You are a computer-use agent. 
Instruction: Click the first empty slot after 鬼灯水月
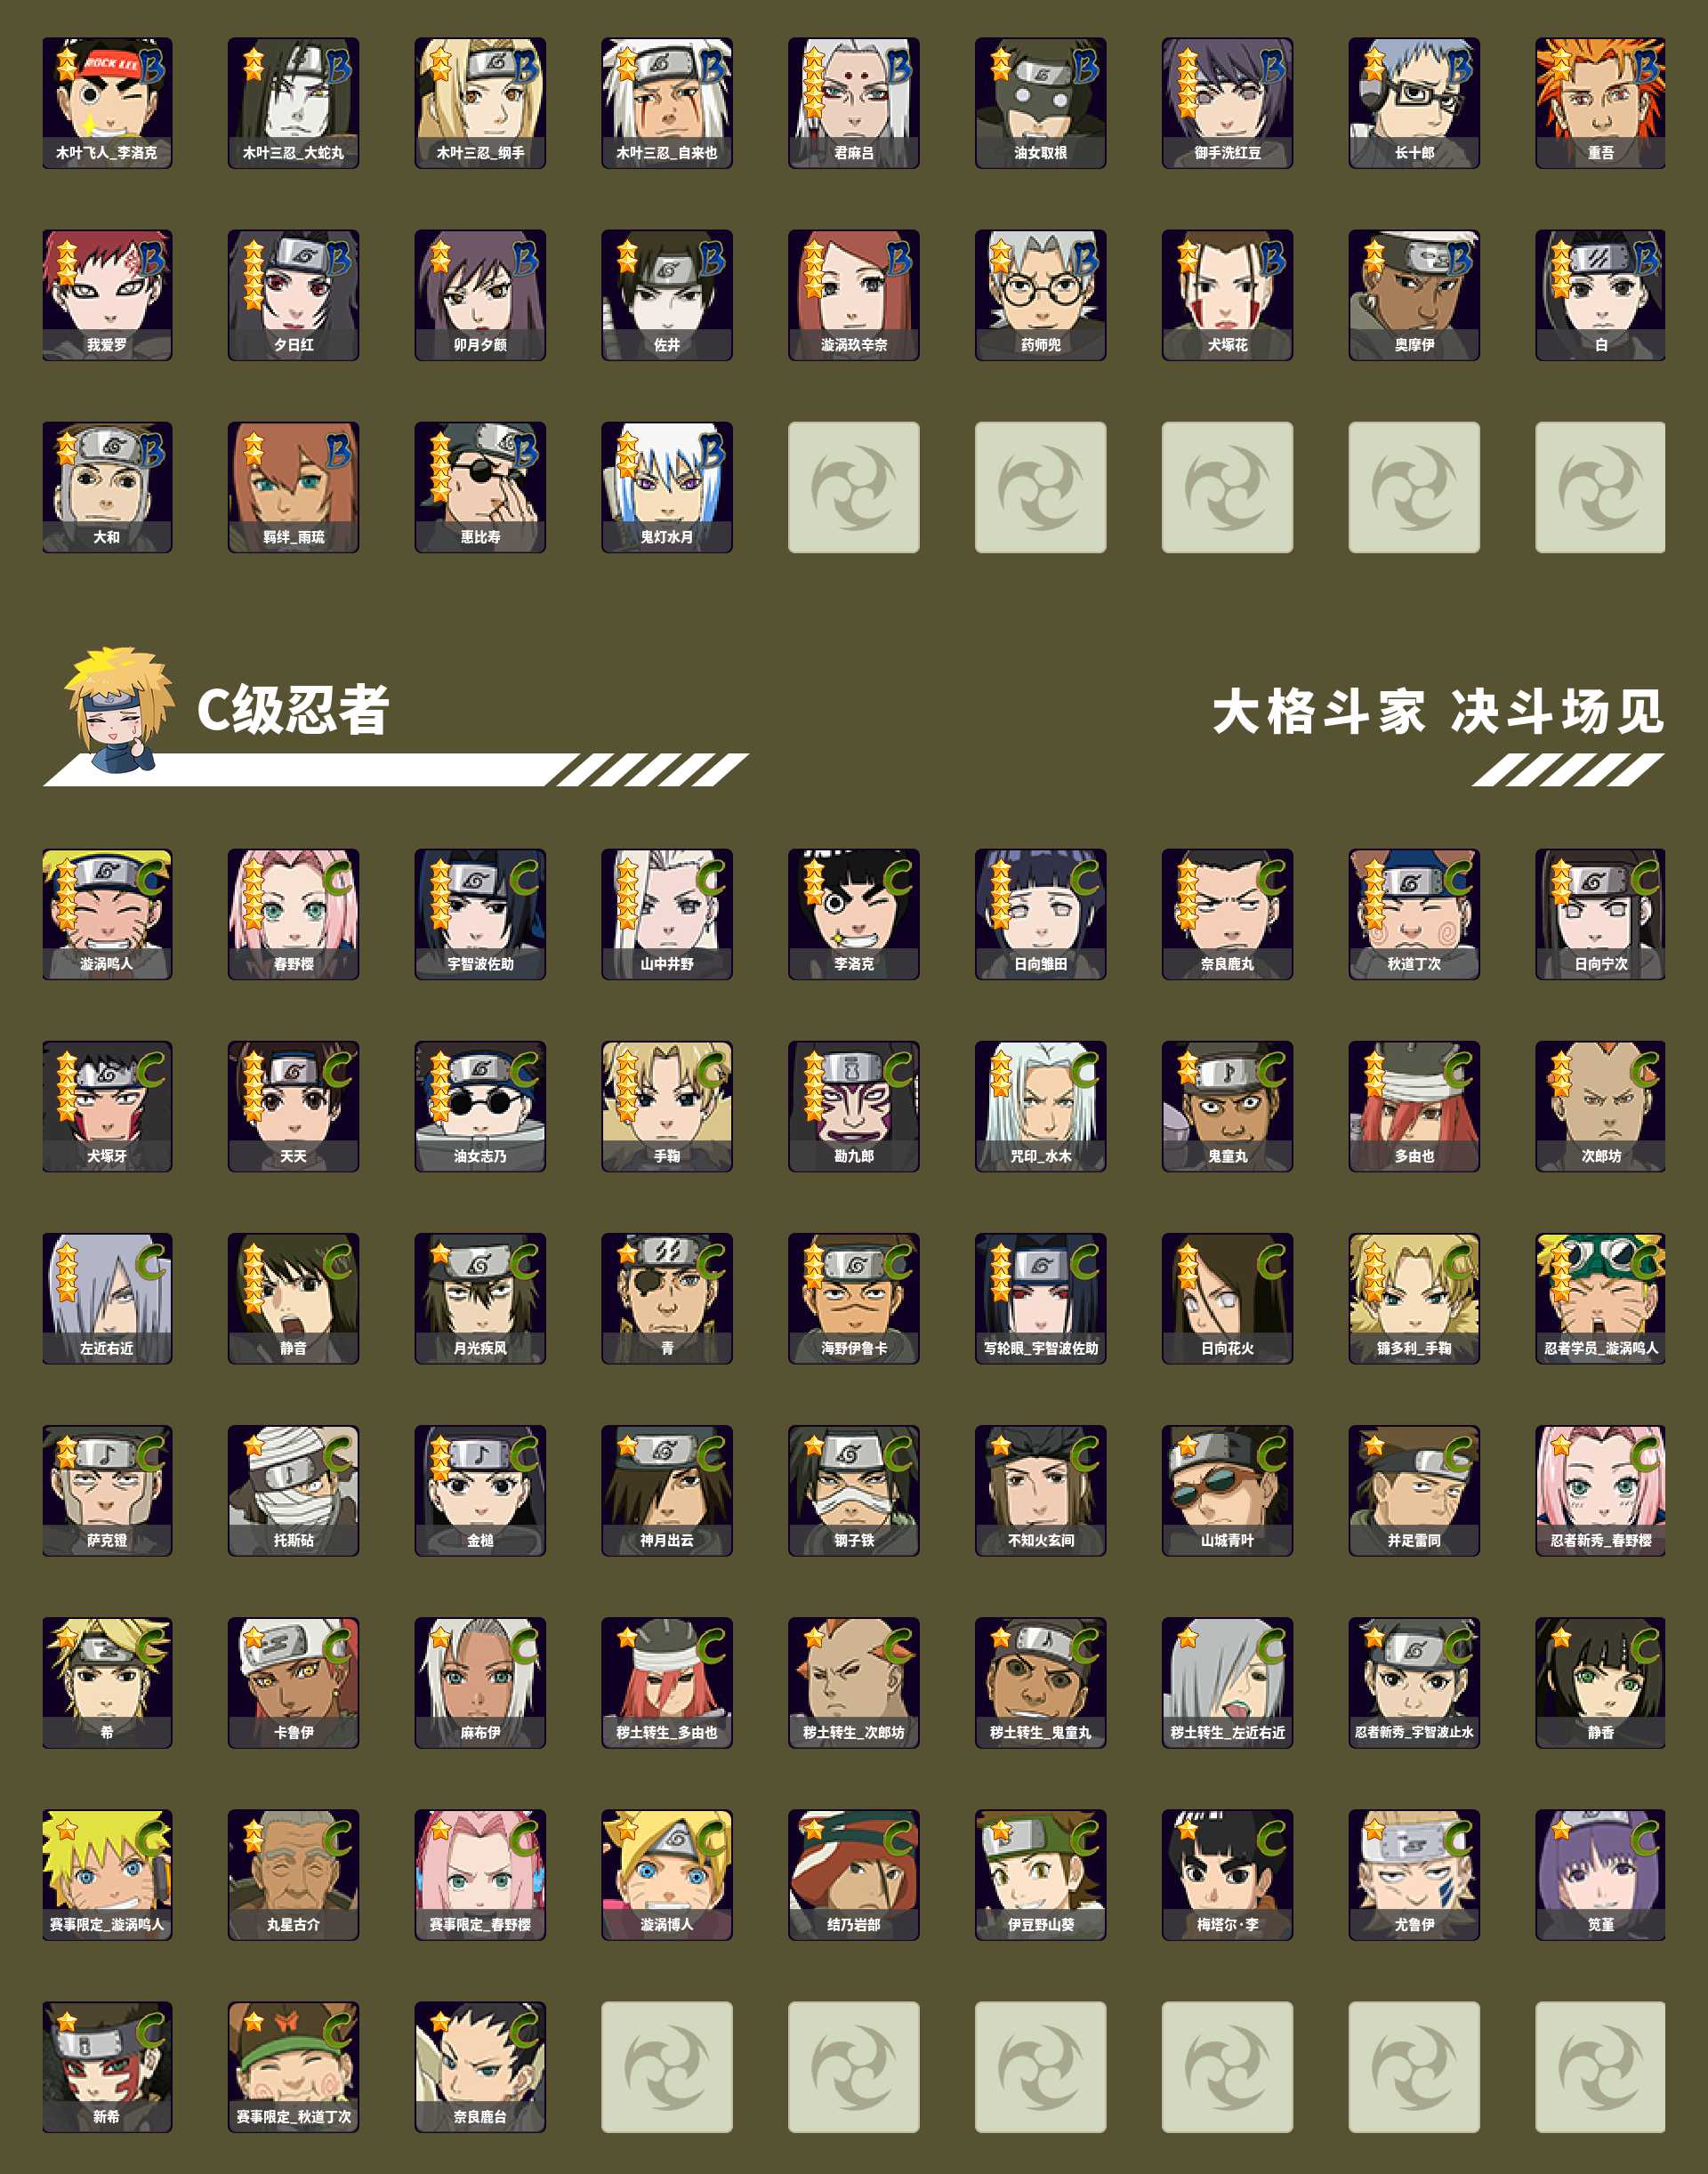pyautogui.click(x=853, y=487)
